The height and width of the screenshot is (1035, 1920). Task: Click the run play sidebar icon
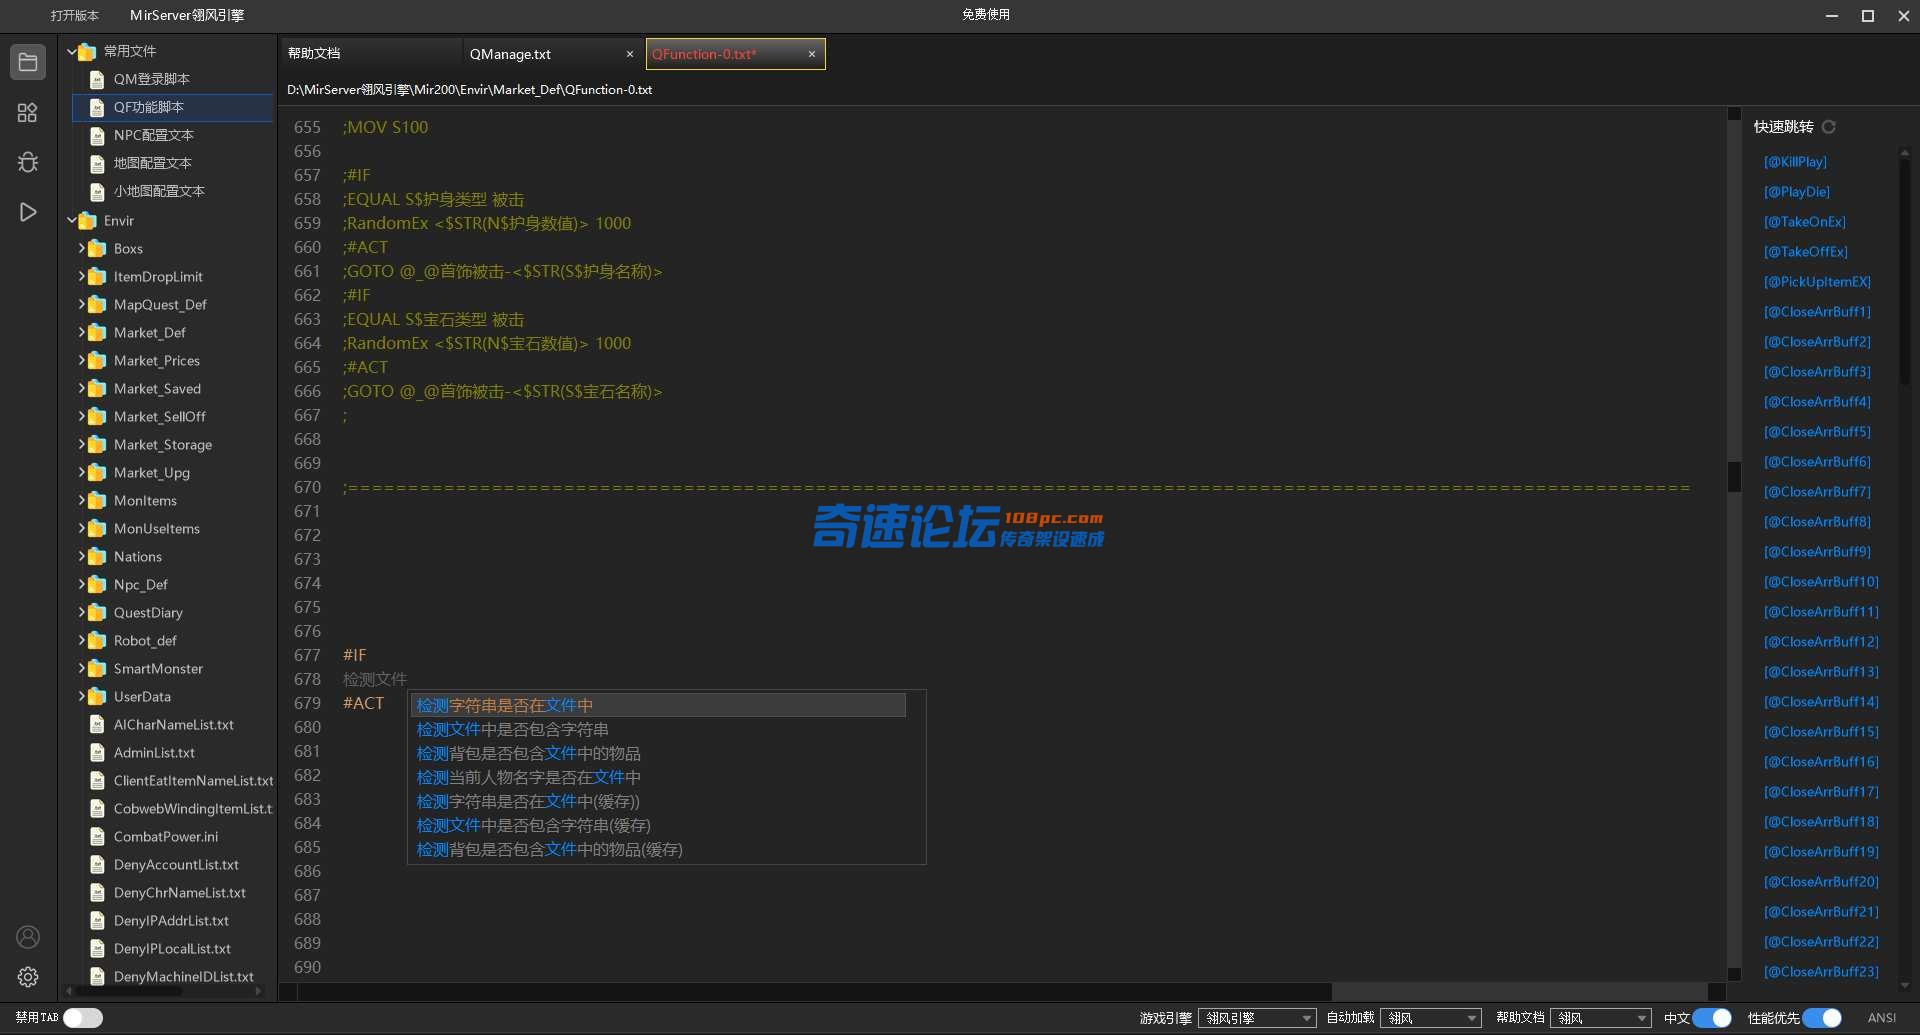tap(28, 212)
